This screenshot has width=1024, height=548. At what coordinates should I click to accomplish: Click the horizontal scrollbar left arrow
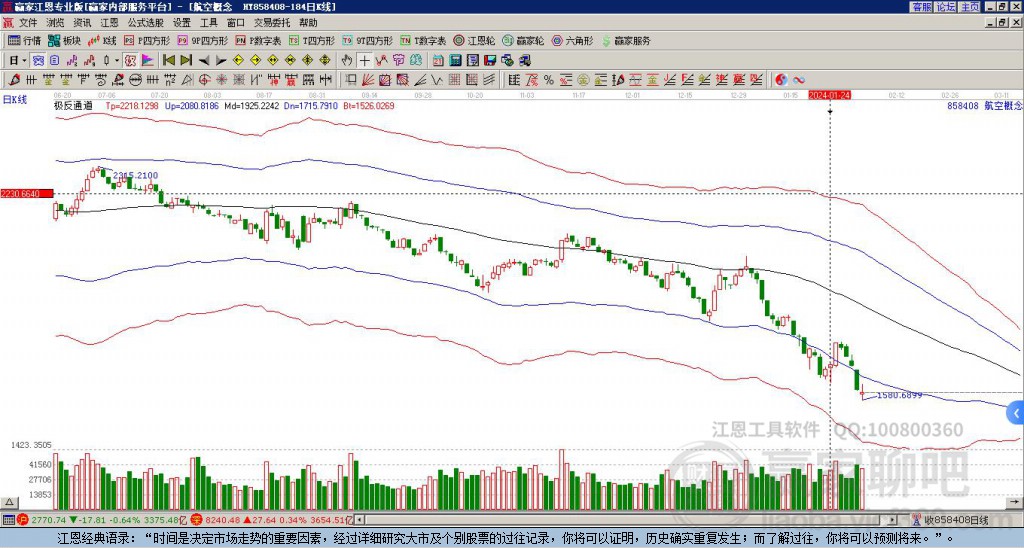[359, 520]
